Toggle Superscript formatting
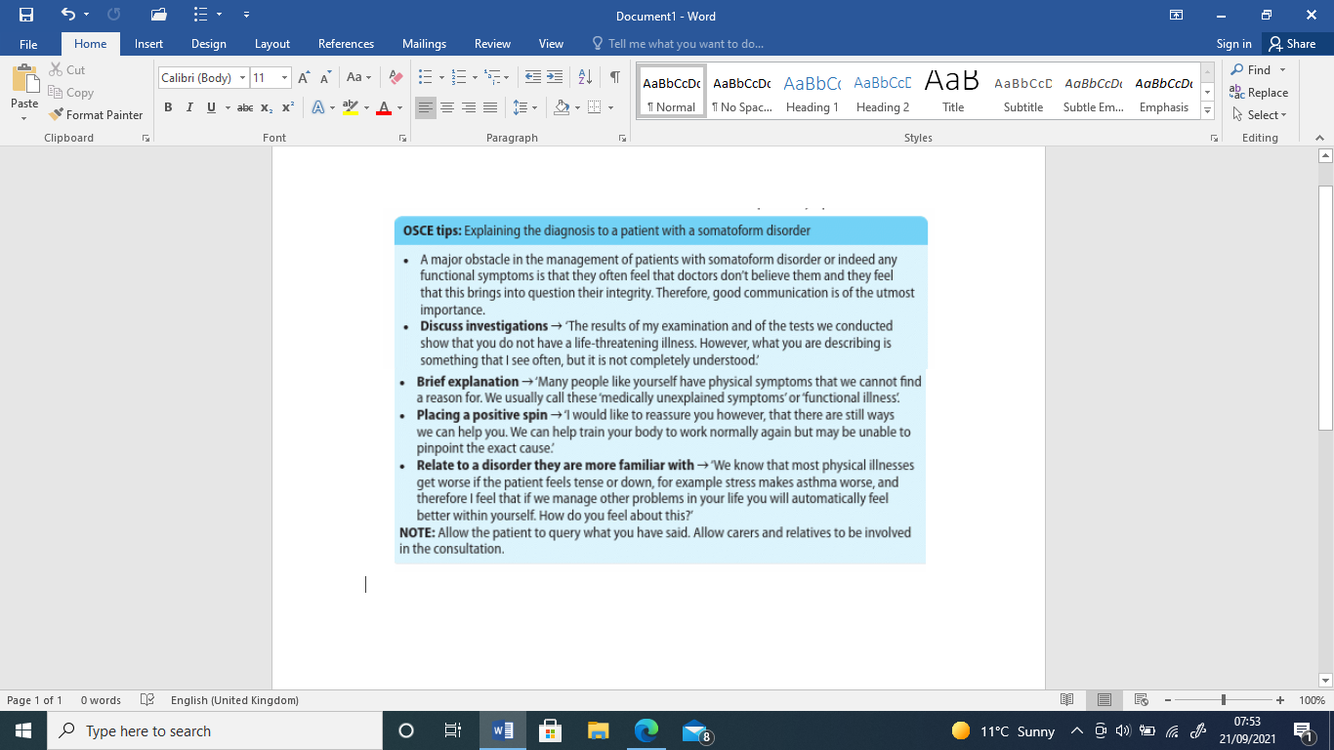Screen dimensions: 1334x750 pyautogui.click(x=287, y=107)
